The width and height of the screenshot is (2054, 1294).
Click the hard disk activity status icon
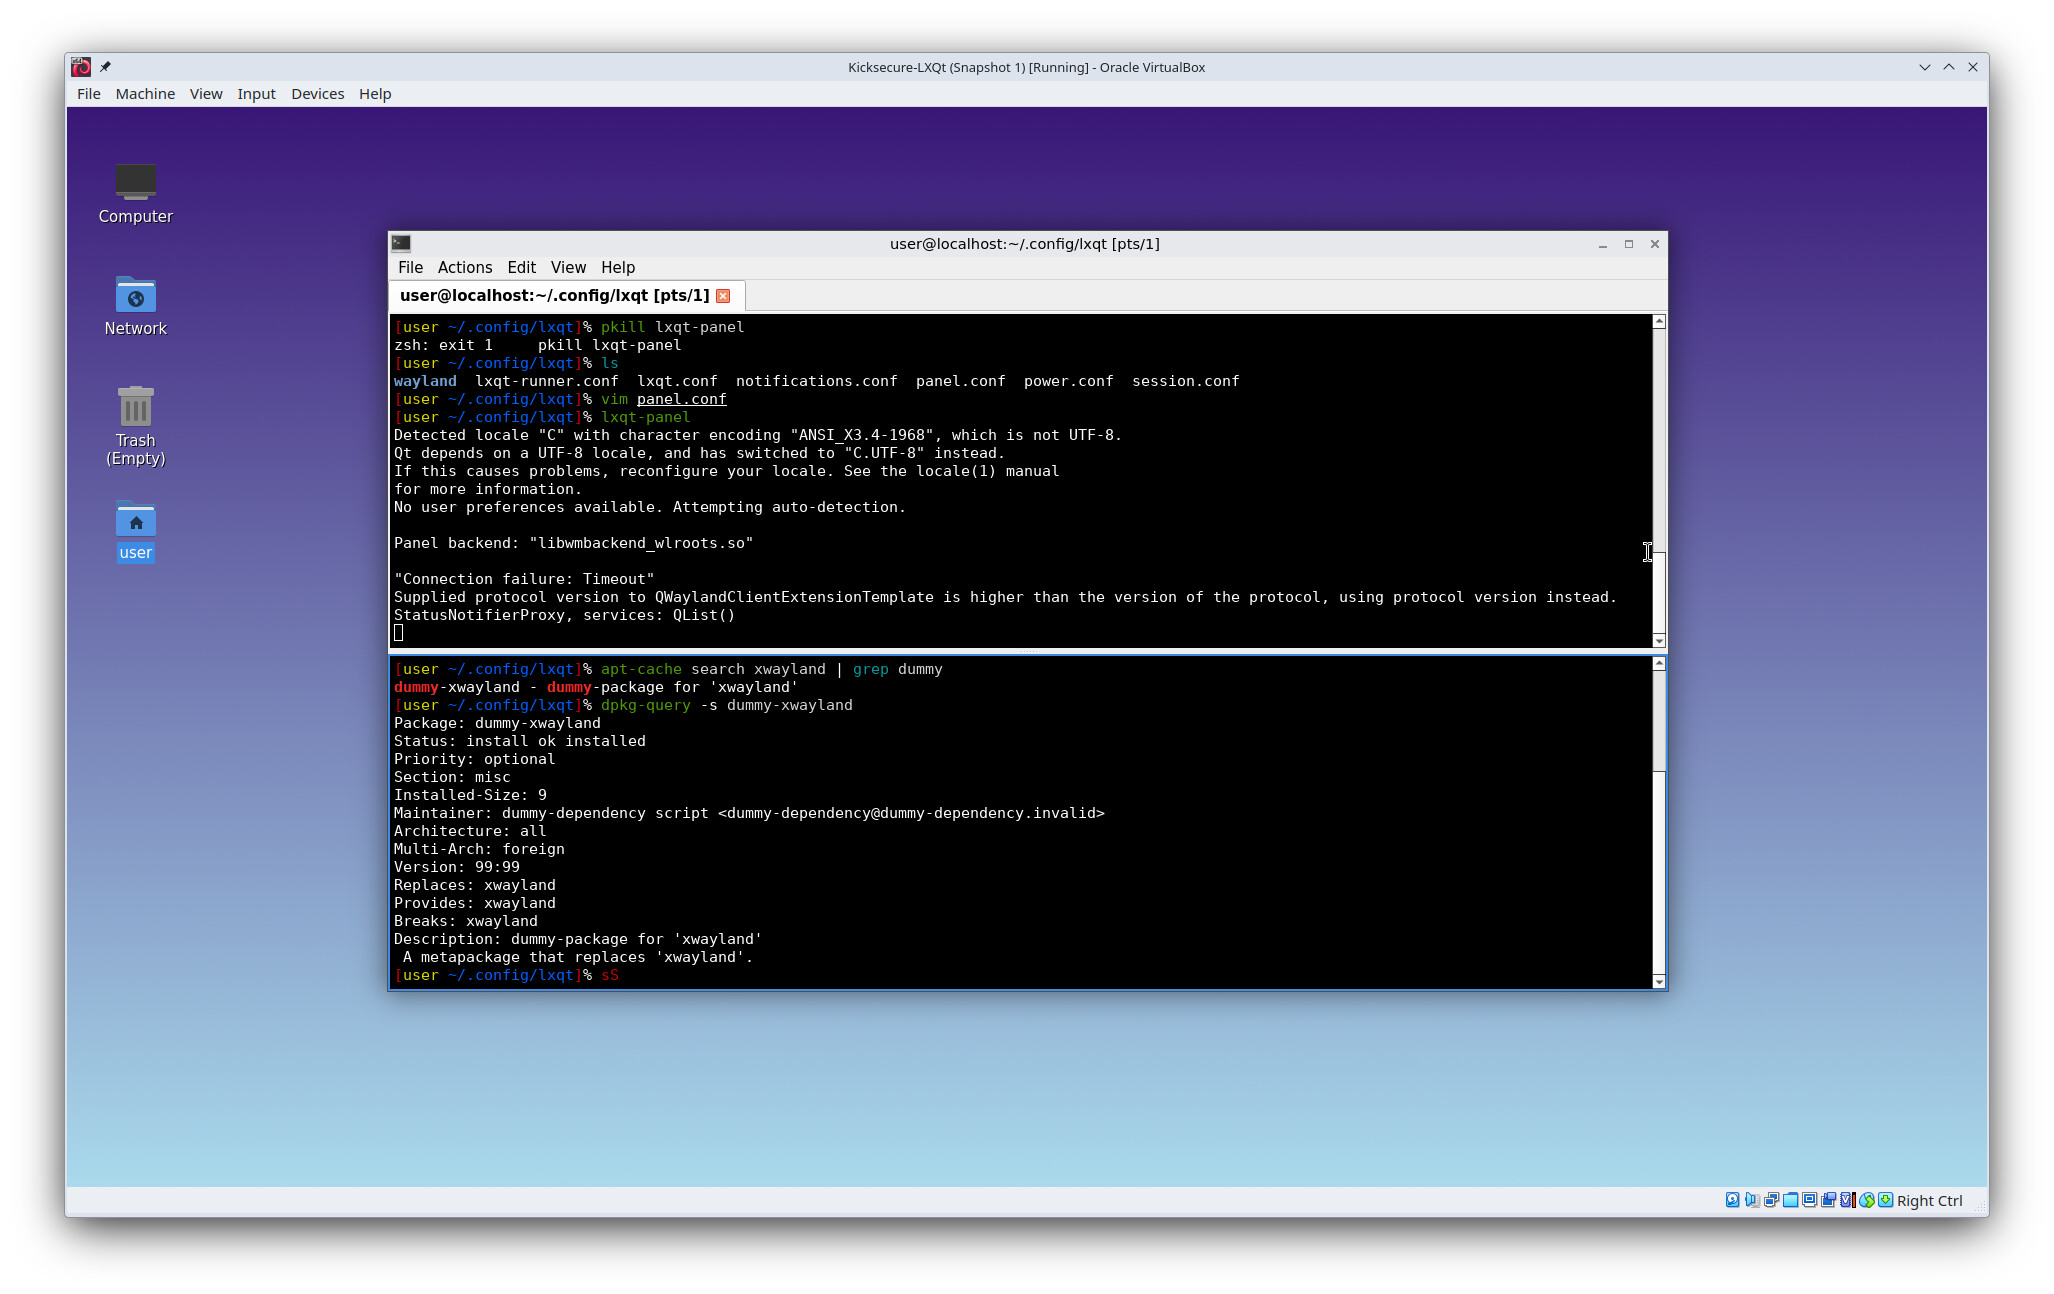coord(1732,1200)
